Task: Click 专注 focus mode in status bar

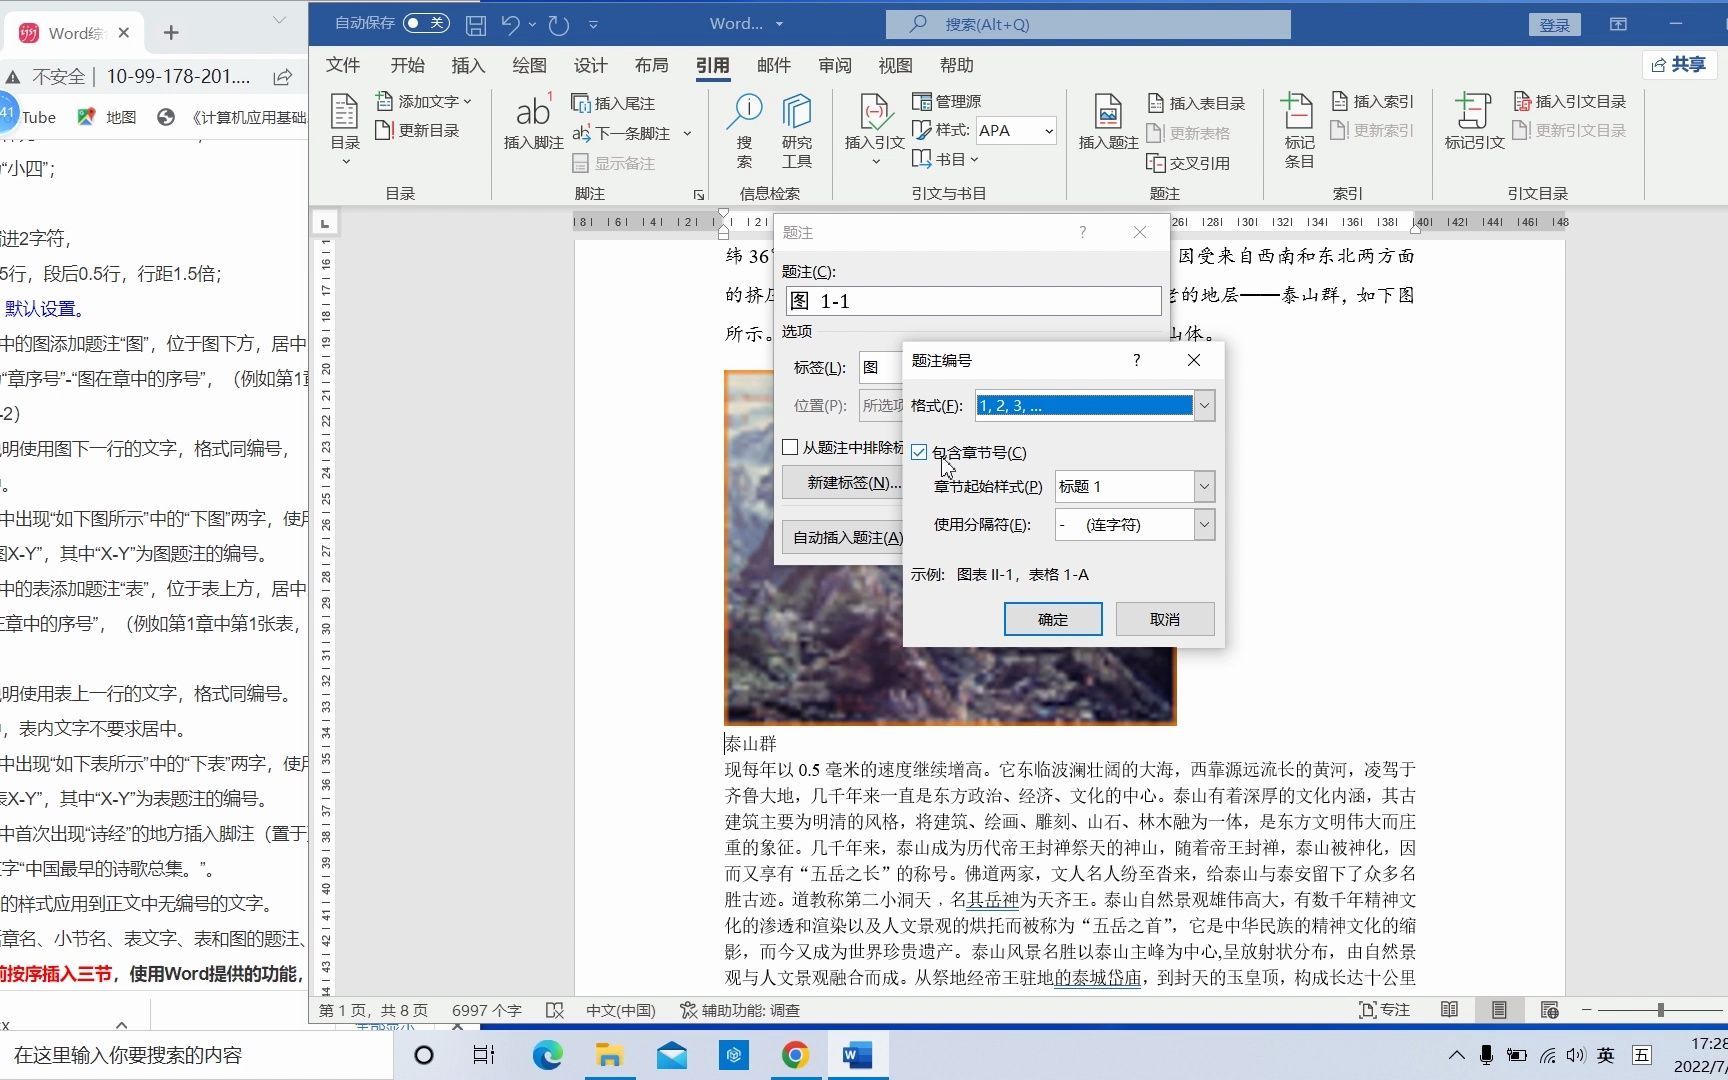Action: tap(1384, 1010)
